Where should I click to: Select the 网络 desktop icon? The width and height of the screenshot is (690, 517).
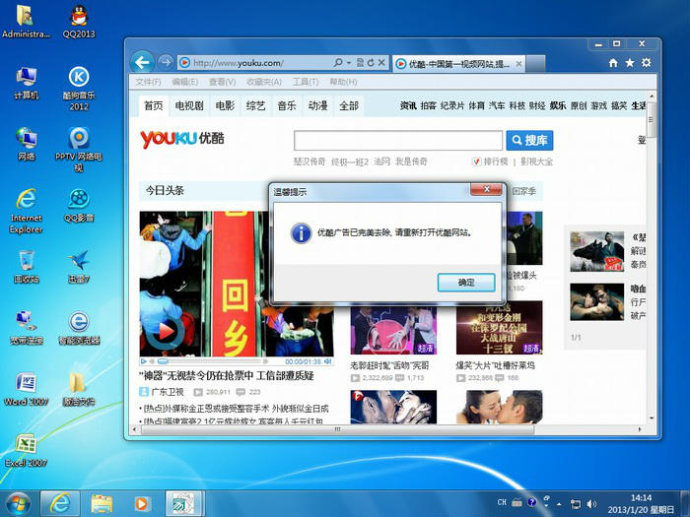26,144
